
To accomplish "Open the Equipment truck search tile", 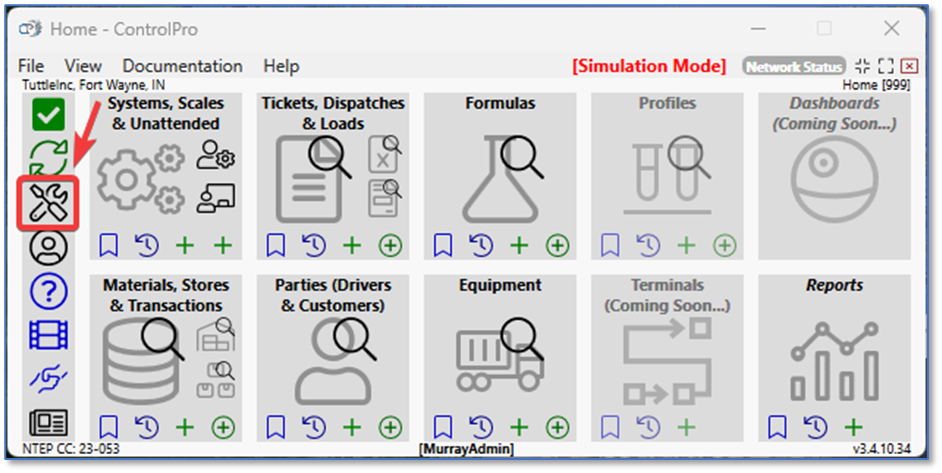I will coord(501,353).
